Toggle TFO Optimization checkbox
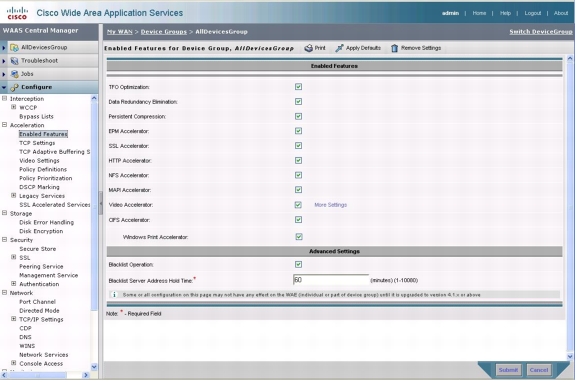Screen dimensions: 577x382 298,87
